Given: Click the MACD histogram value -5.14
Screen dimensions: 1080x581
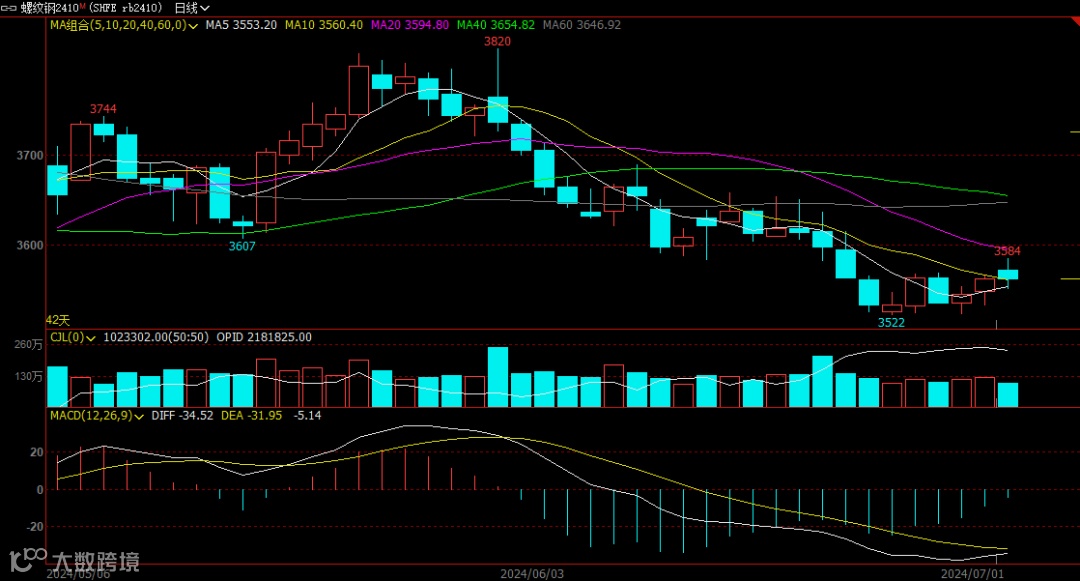Looking at the screenshot, I should click(x=307, y=416).
